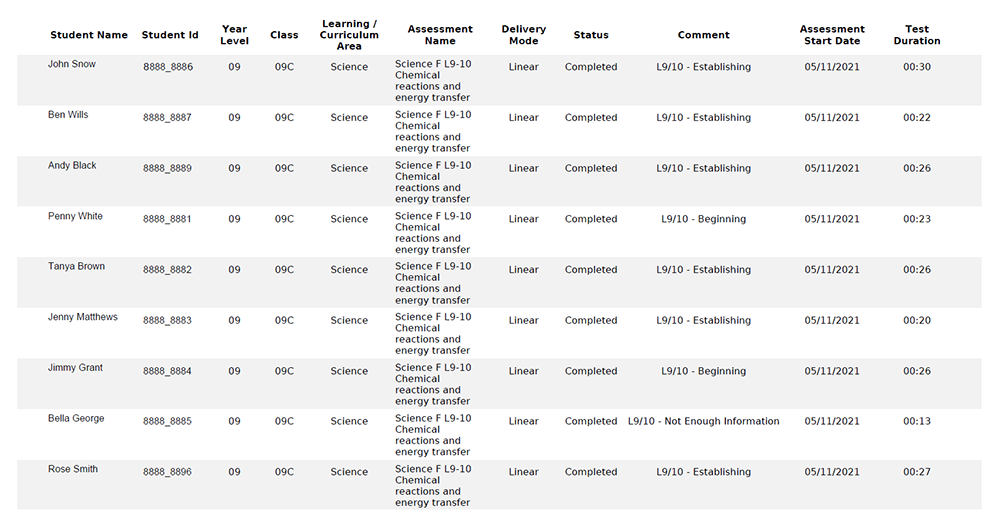The width and height of the screenshot is (1000, 530).
Task: Select the Class column header
Action: tap(284, 35)
